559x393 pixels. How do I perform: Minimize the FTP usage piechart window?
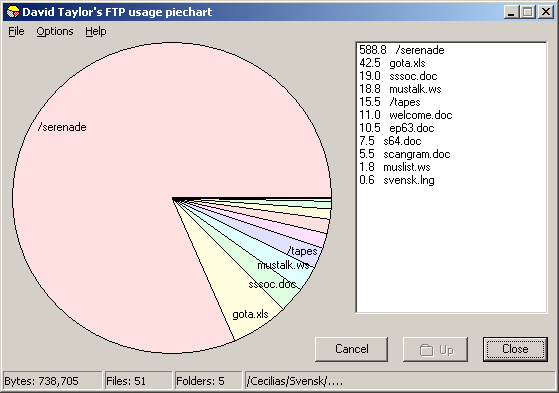[511, 12]
